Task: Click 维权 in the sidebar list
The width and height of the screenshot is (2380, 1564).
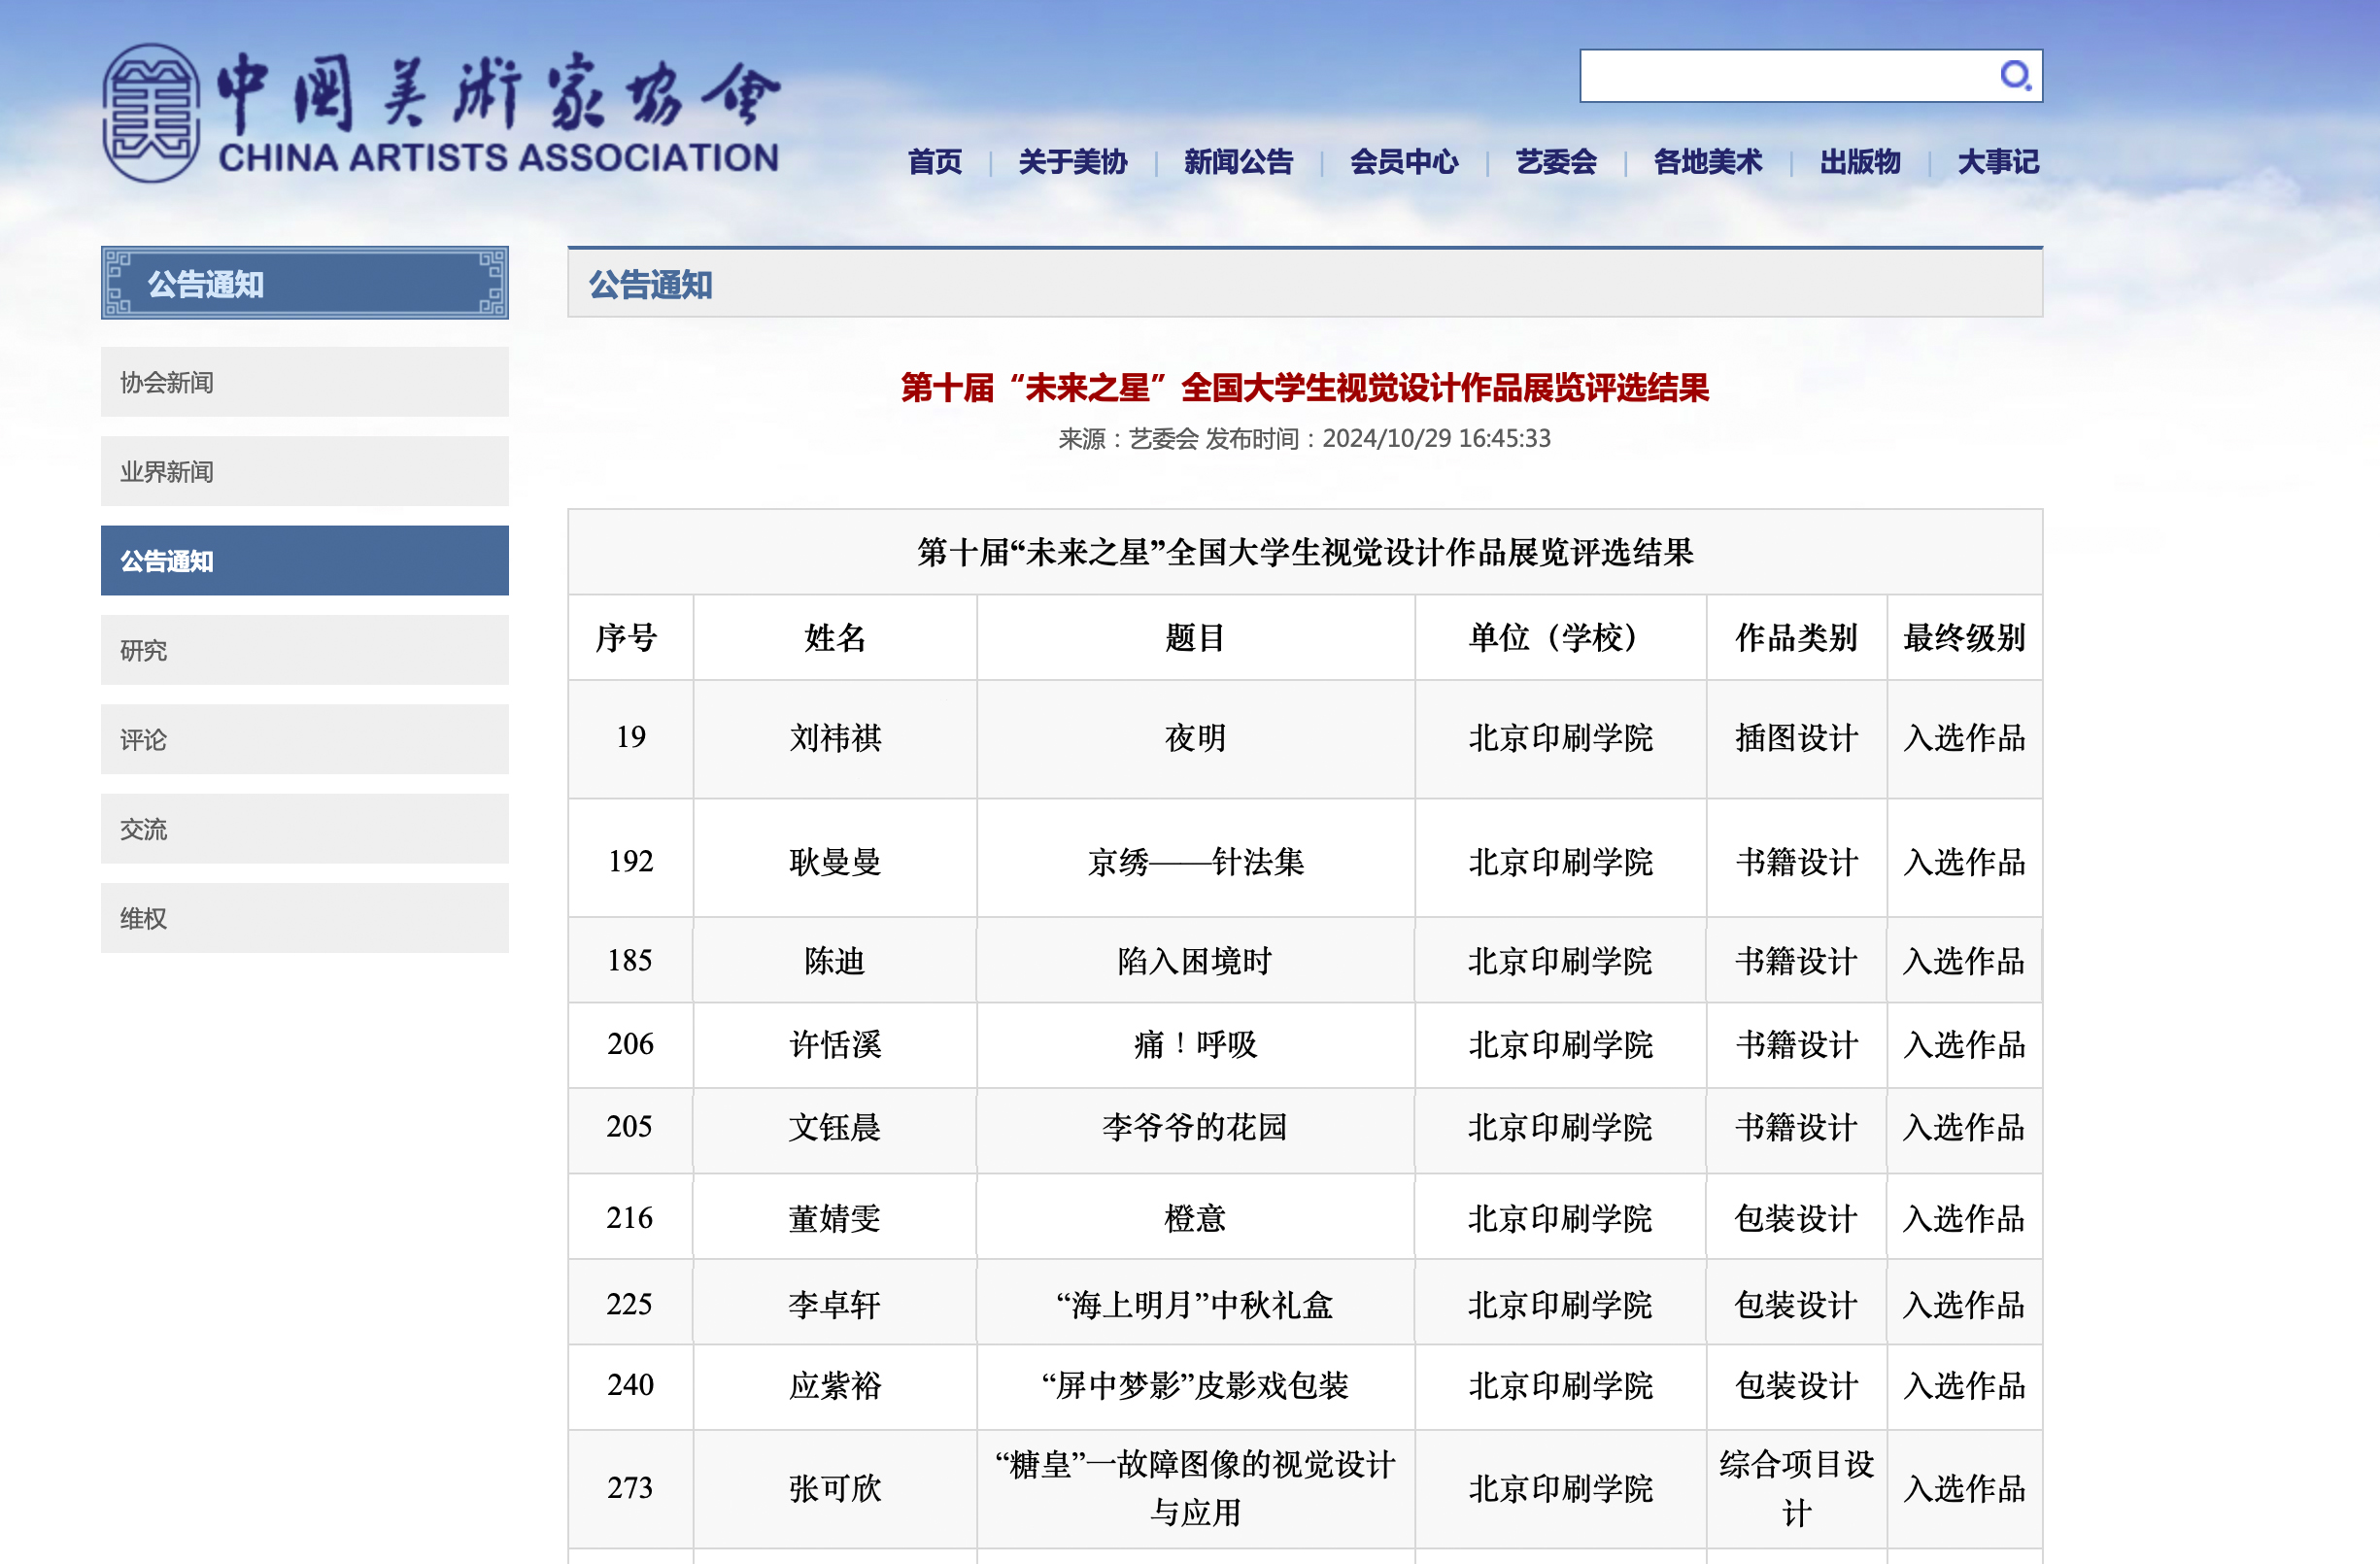Action: [304, 918]
